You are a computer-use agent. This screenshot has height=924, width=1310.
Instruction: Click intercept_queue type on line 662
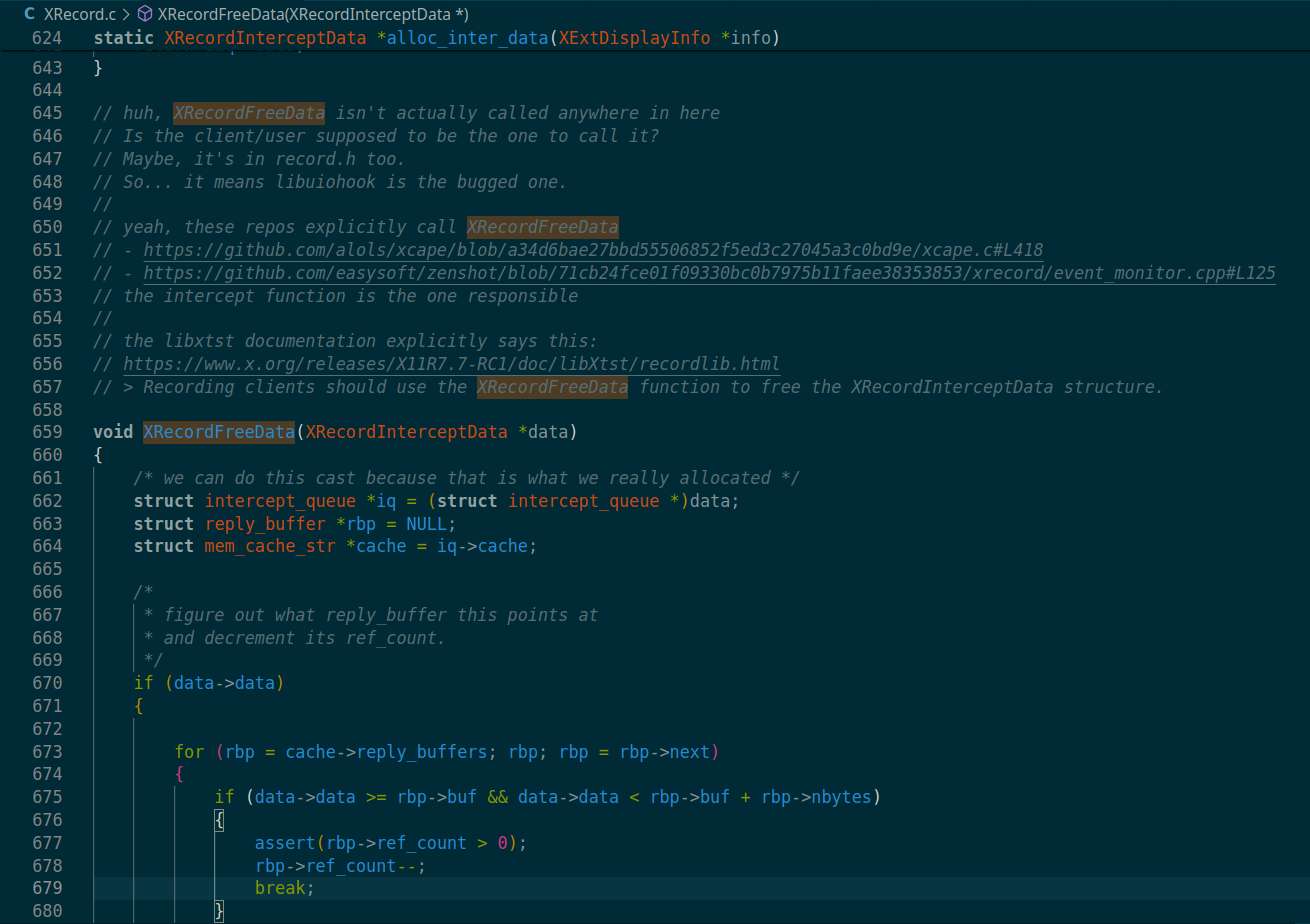point(280,501)
